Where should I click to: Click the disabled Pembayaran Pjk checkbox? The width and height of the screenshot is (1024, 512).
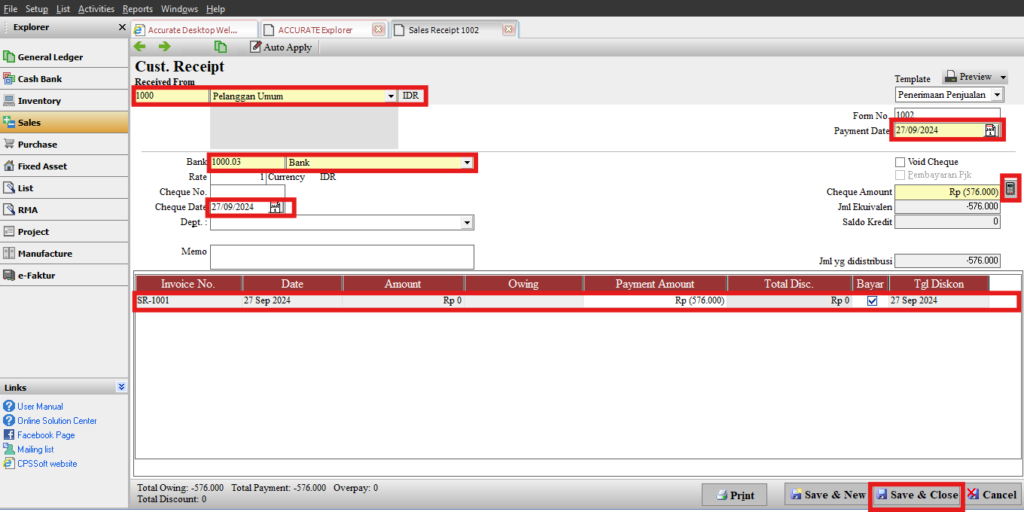pos(900,175)
